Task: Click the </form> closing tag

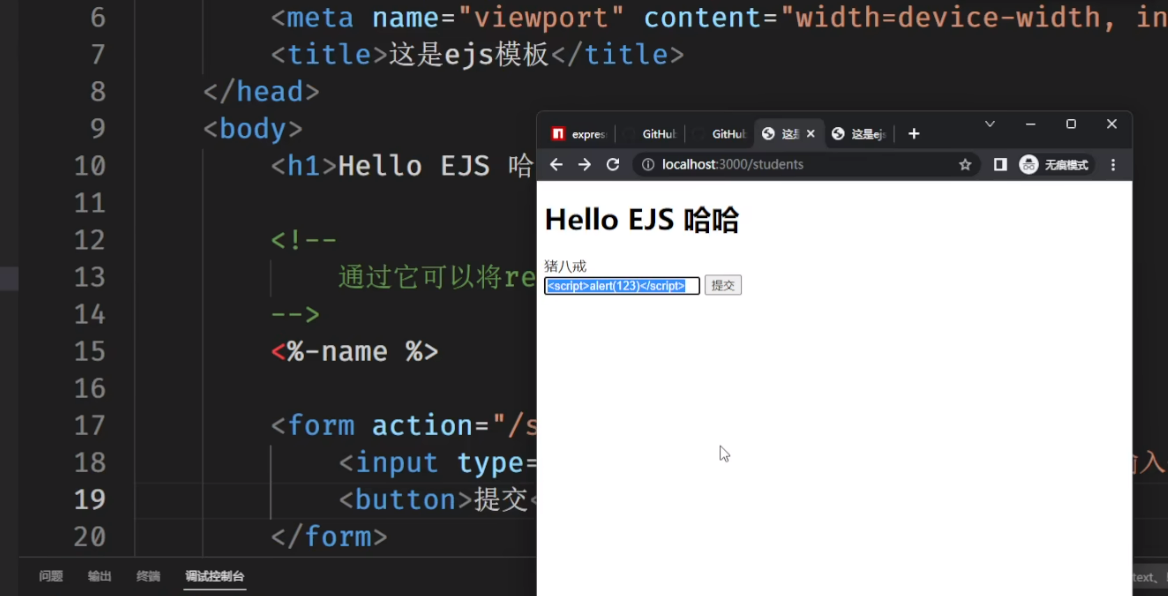Action: click(x=328, y=537)
